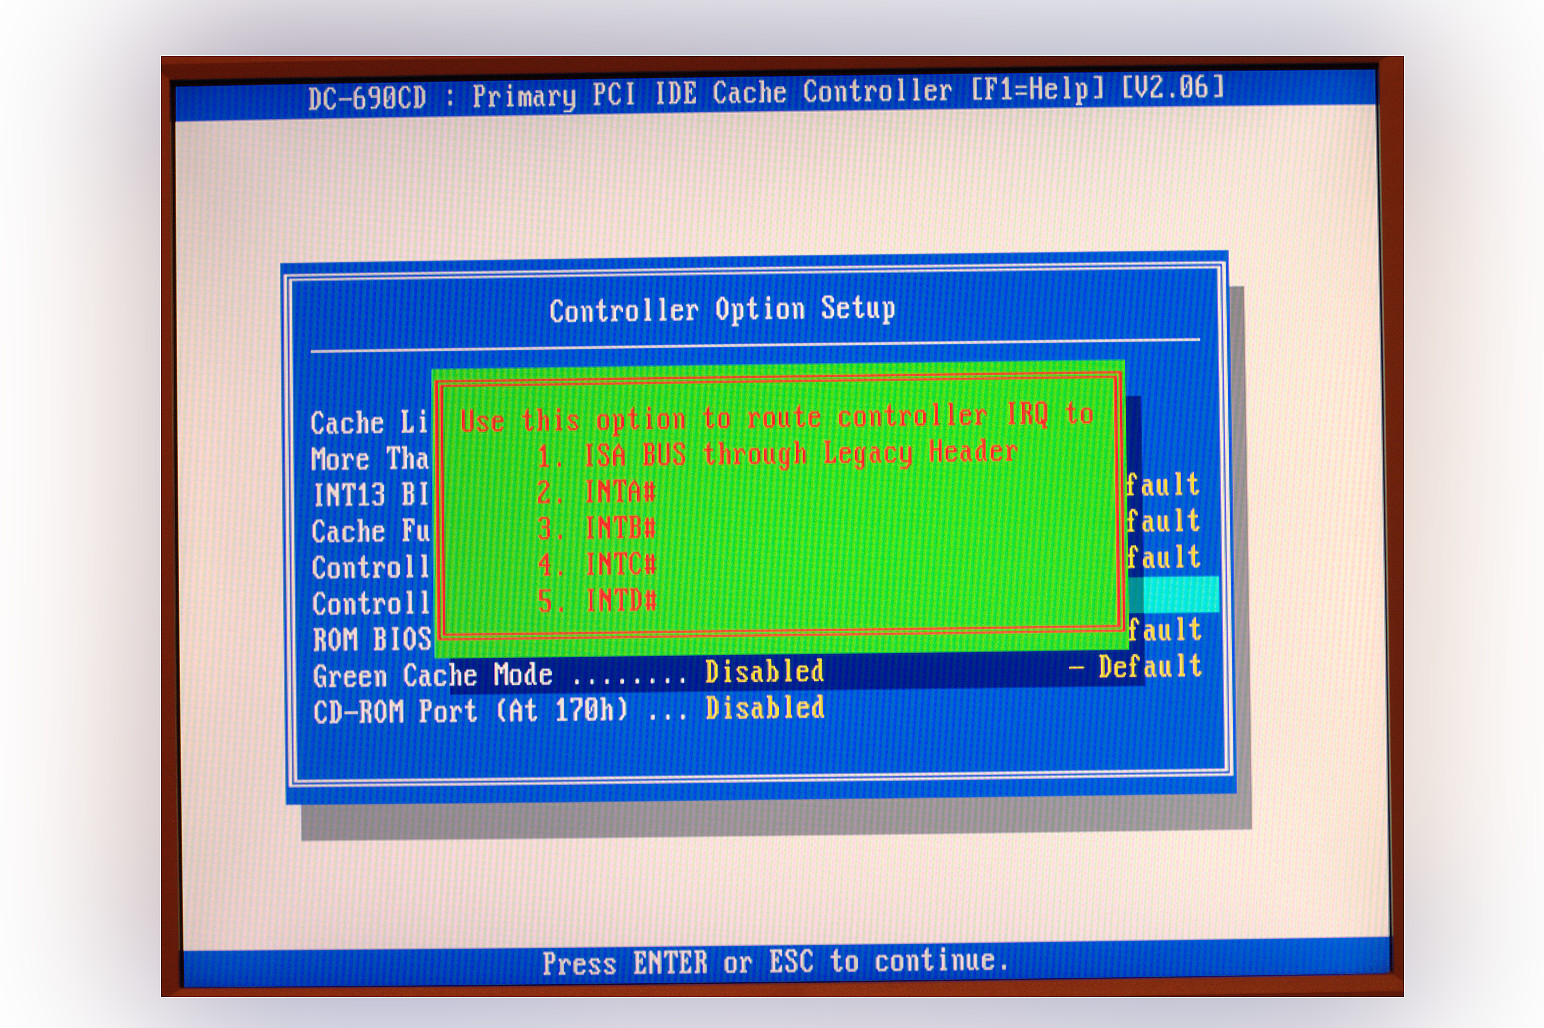1544x1028 pixels.
Task: Select the ROM BIOS menu row
Action: click(x=371, y=640)
